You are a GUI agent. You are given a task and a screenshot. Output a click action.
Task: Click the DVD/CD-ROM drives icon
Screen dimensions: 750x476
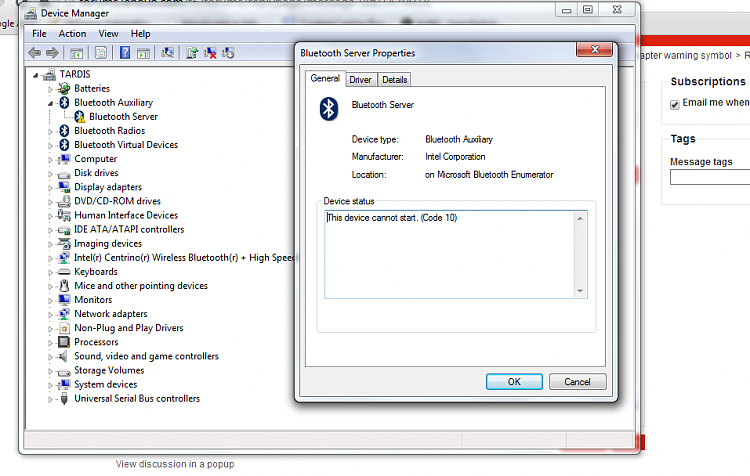(64, 201)
